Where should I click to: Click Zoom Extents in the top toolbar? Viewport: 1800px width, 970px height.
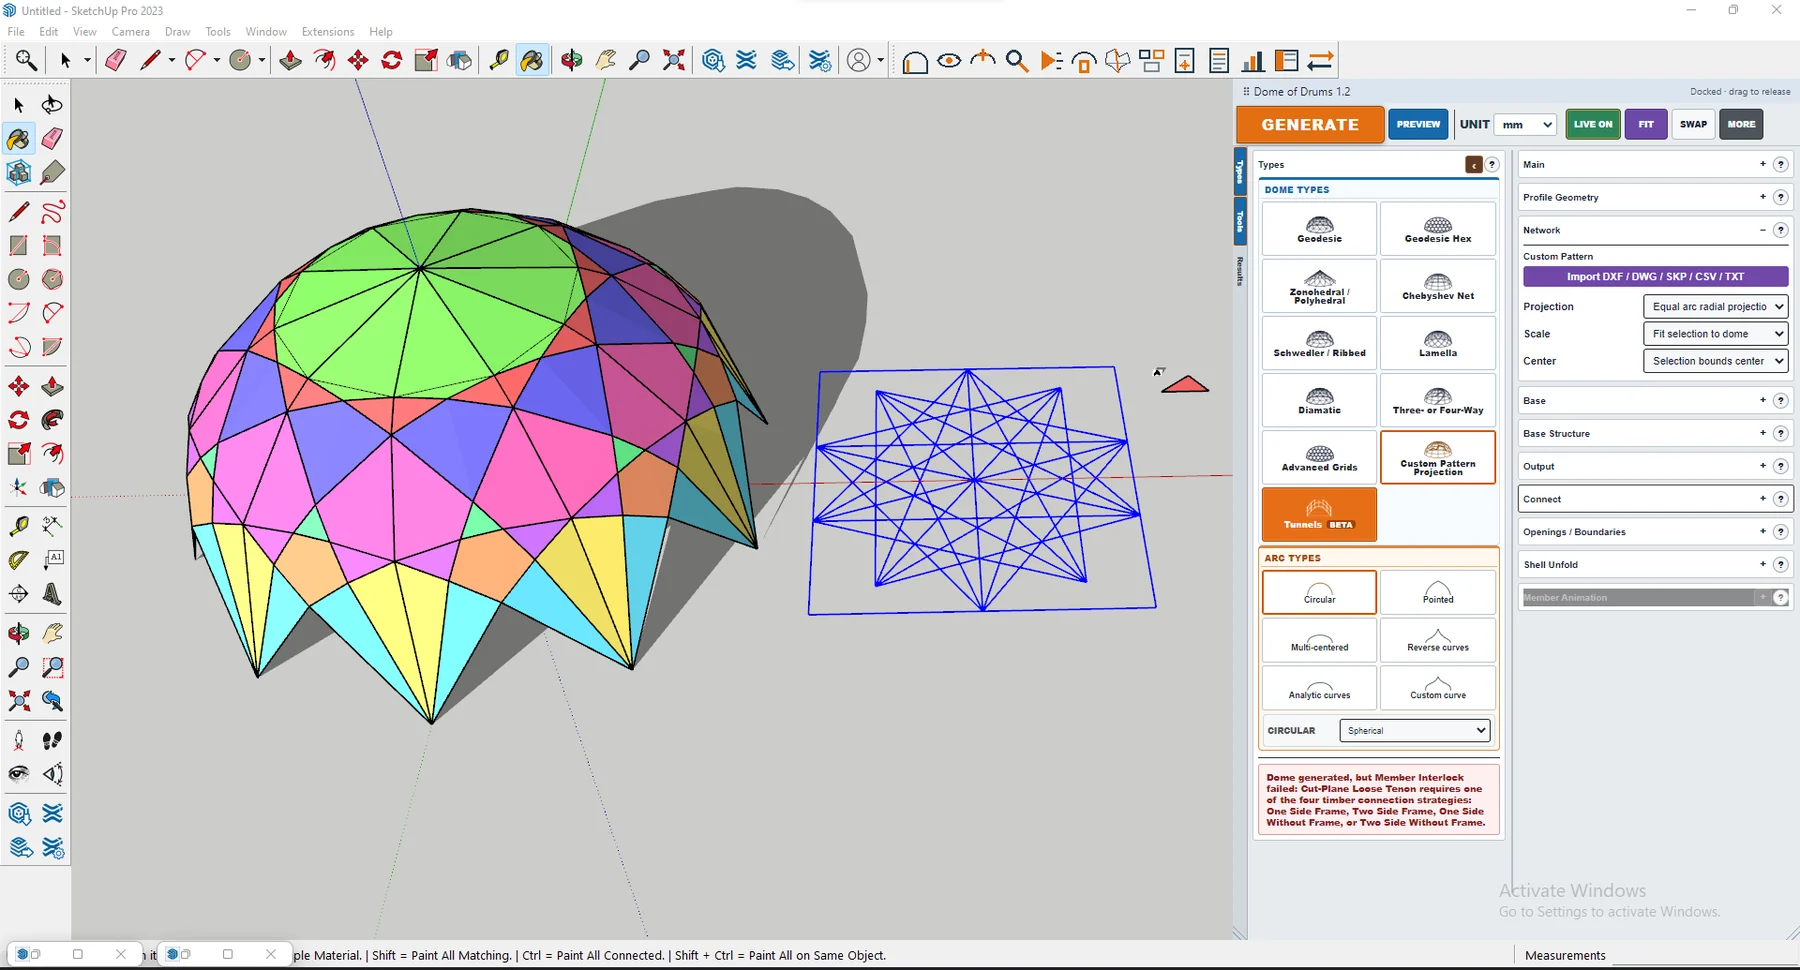point(674,61)
